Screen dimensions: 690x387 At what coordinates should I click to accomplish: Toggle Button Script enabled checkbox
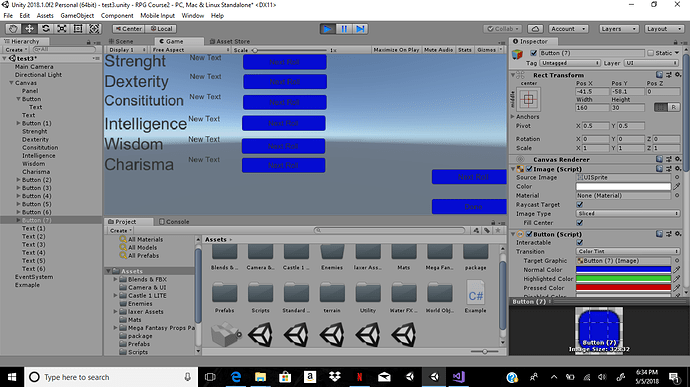pos(529,234)
